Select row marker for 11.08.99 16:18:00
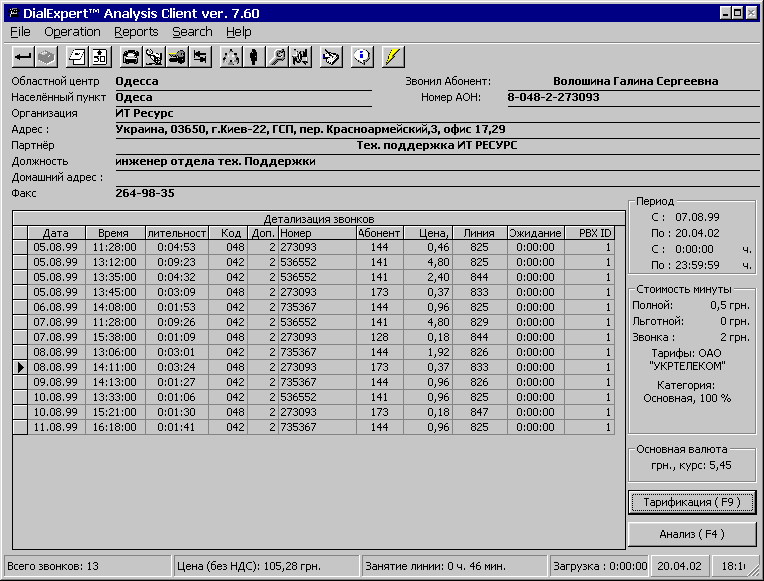Image resolution: width=764 pixels, height=581 pixels. point(20,427)
